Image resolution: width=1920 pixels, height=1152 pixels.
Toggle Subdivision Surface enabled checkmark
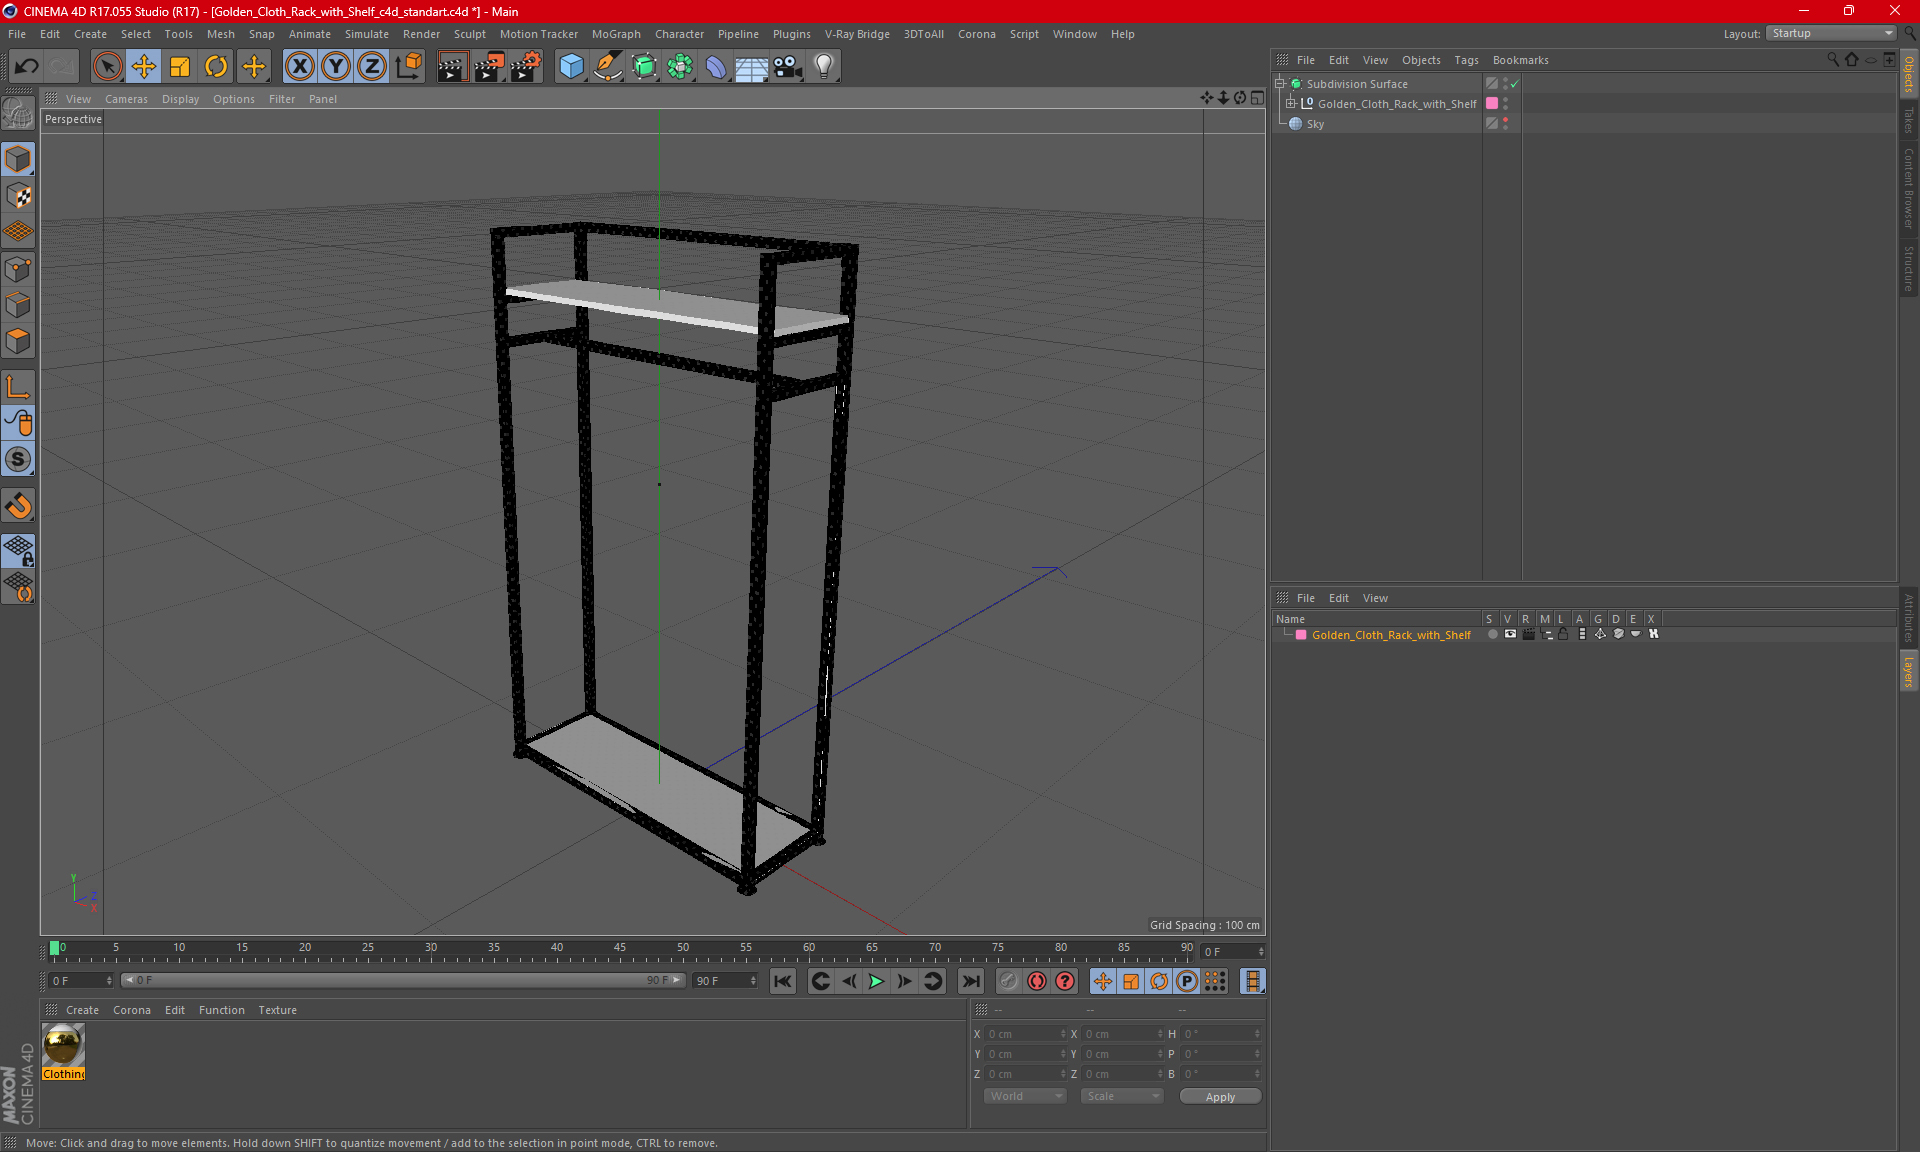point(1515,84)
